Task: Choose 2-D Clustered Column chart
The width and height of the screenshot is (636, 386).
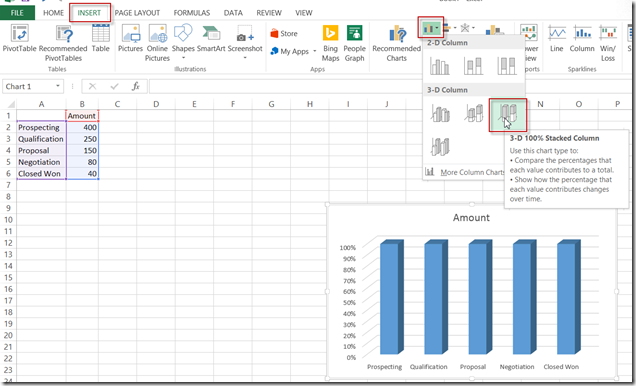Action: 440,66
